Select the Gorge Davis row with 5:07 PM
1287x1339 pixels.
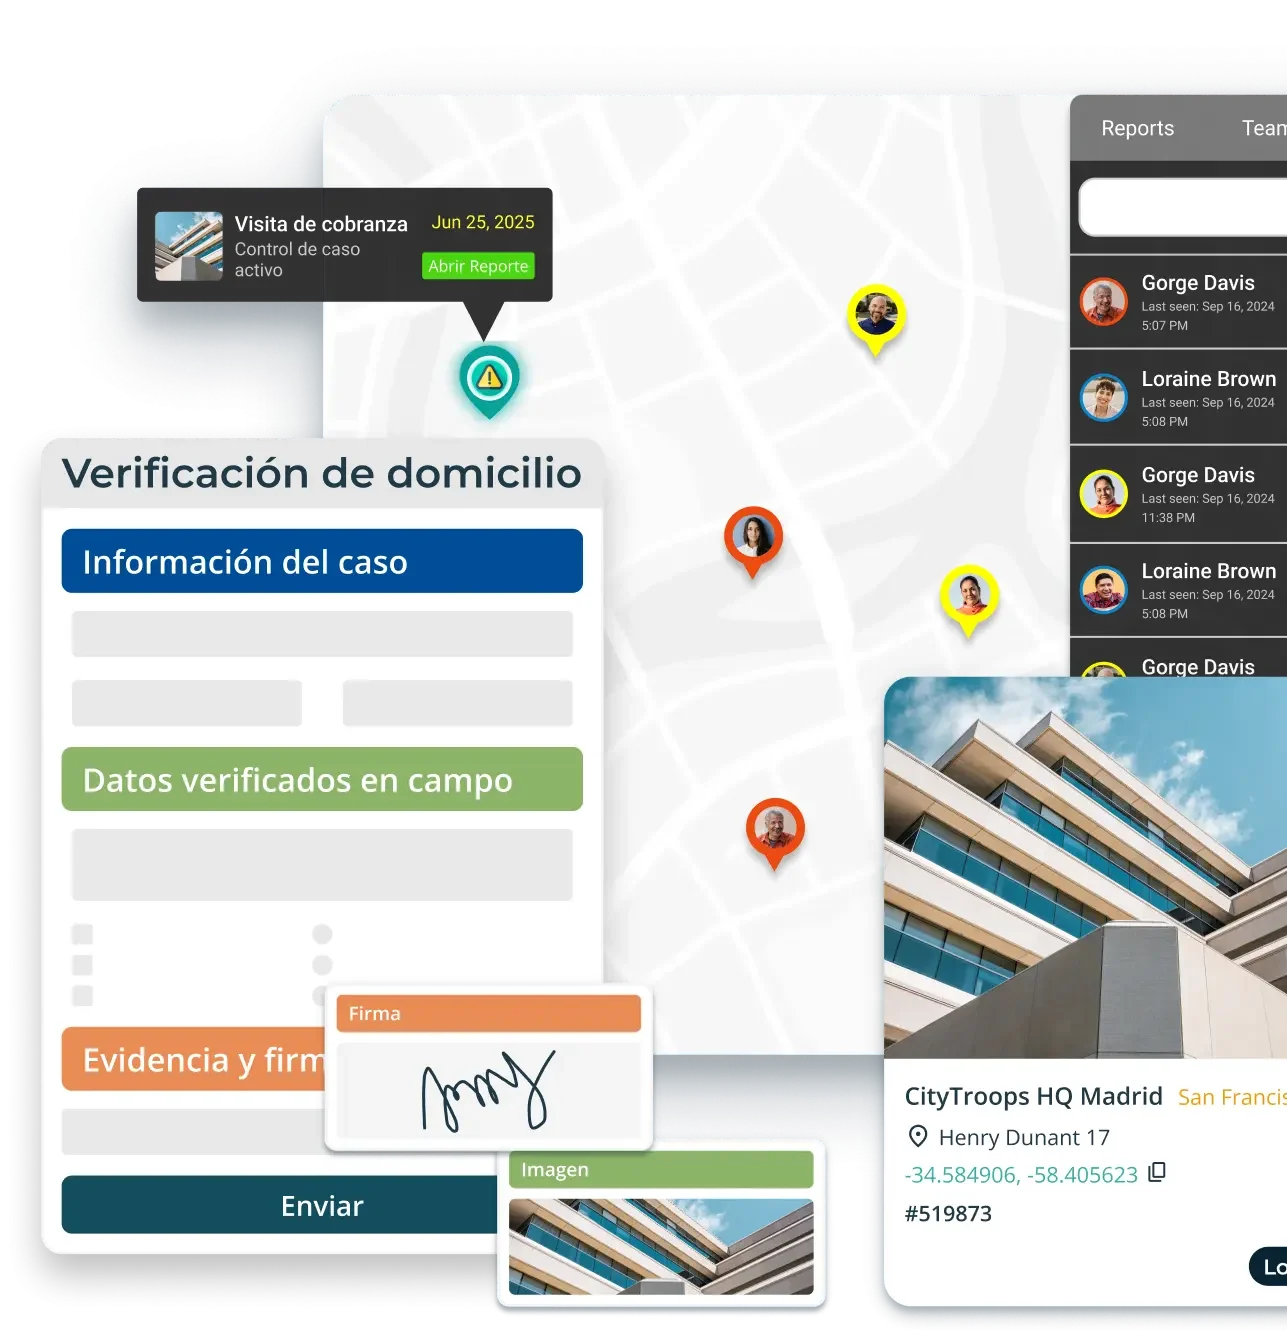point(1178,302)
